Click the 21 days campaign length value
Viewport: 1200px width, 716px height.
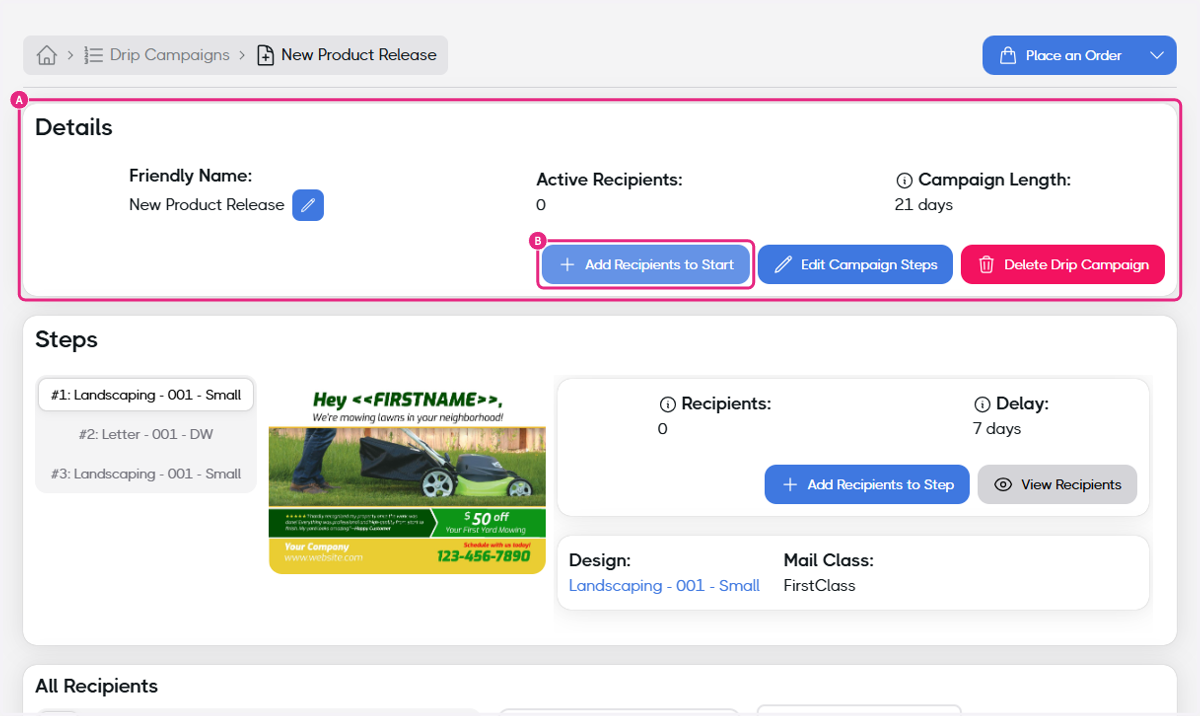point(924,205)
